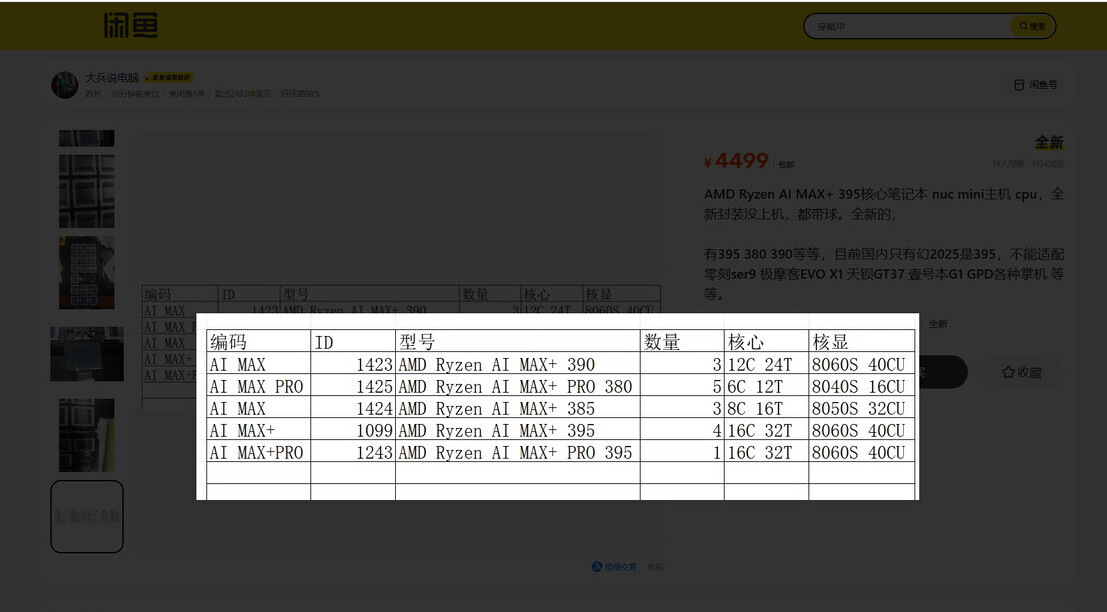This screenshot has width=1107, height=612.
Task: Open the 闲鱼号 button
Action: point(1036,85)
